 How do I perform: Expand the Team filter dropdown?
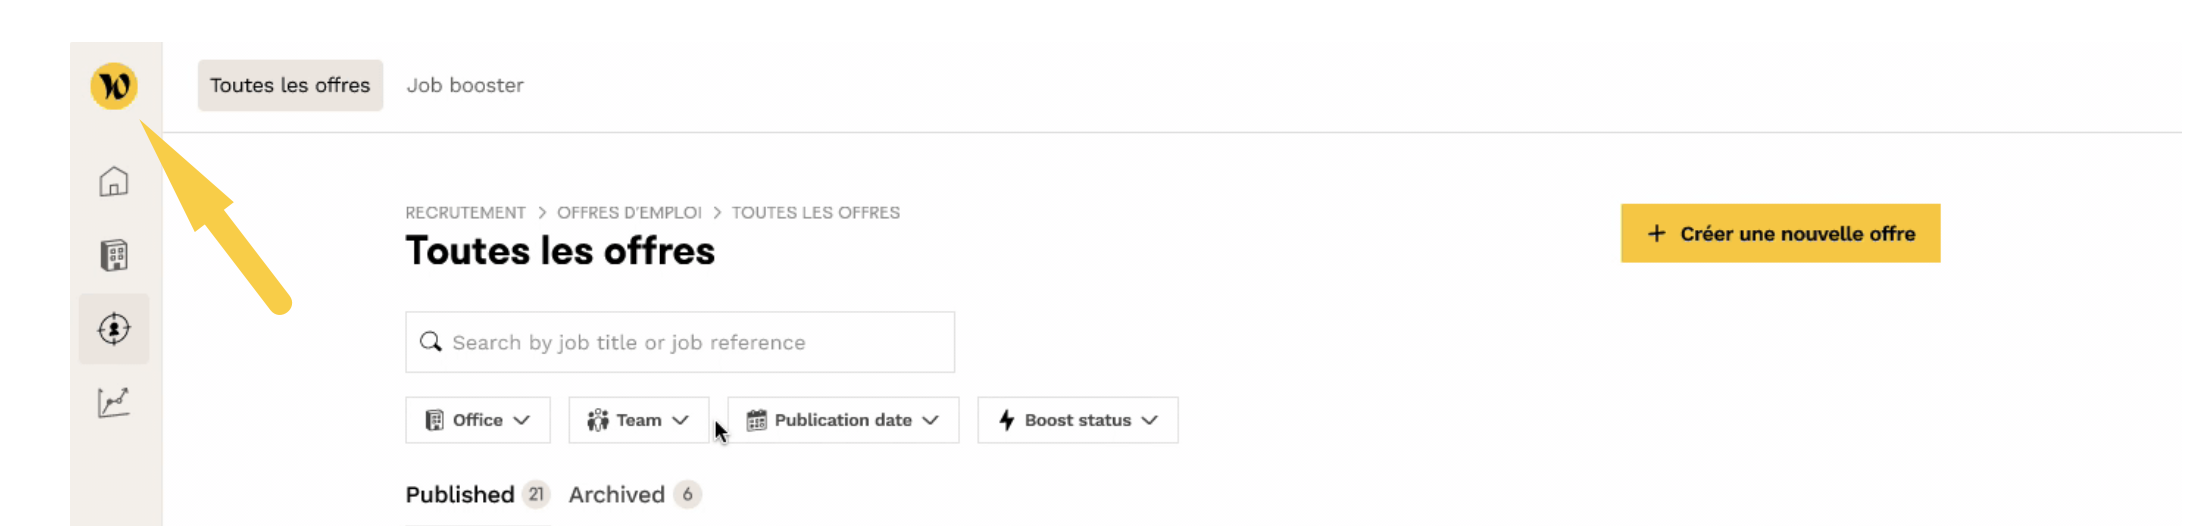[x=639, y=420]
